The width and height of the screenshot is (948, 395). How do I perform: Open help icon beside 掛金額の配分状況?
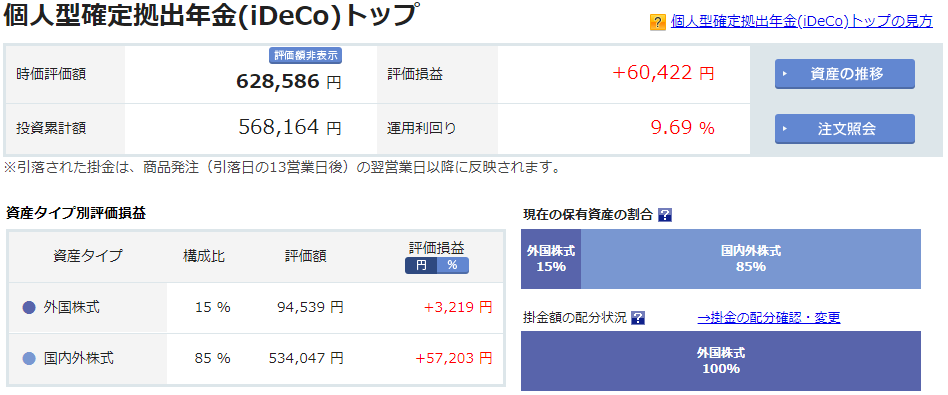[638, 318]
